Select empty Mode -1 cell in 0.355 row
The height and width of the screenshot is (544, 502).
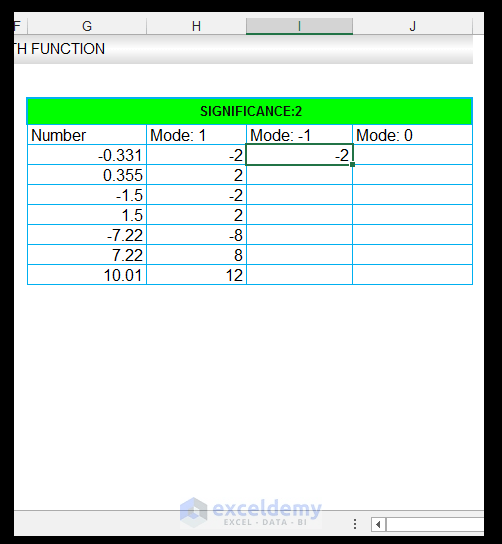(299, 175)
